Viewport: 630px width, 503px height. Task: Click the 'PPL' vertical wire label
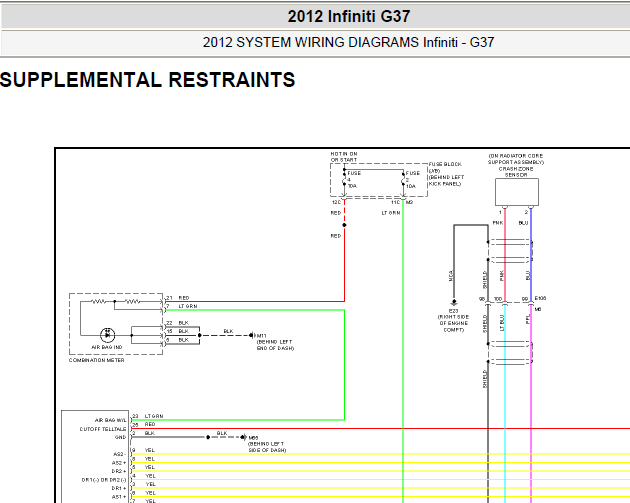click(x=528, y=319)
